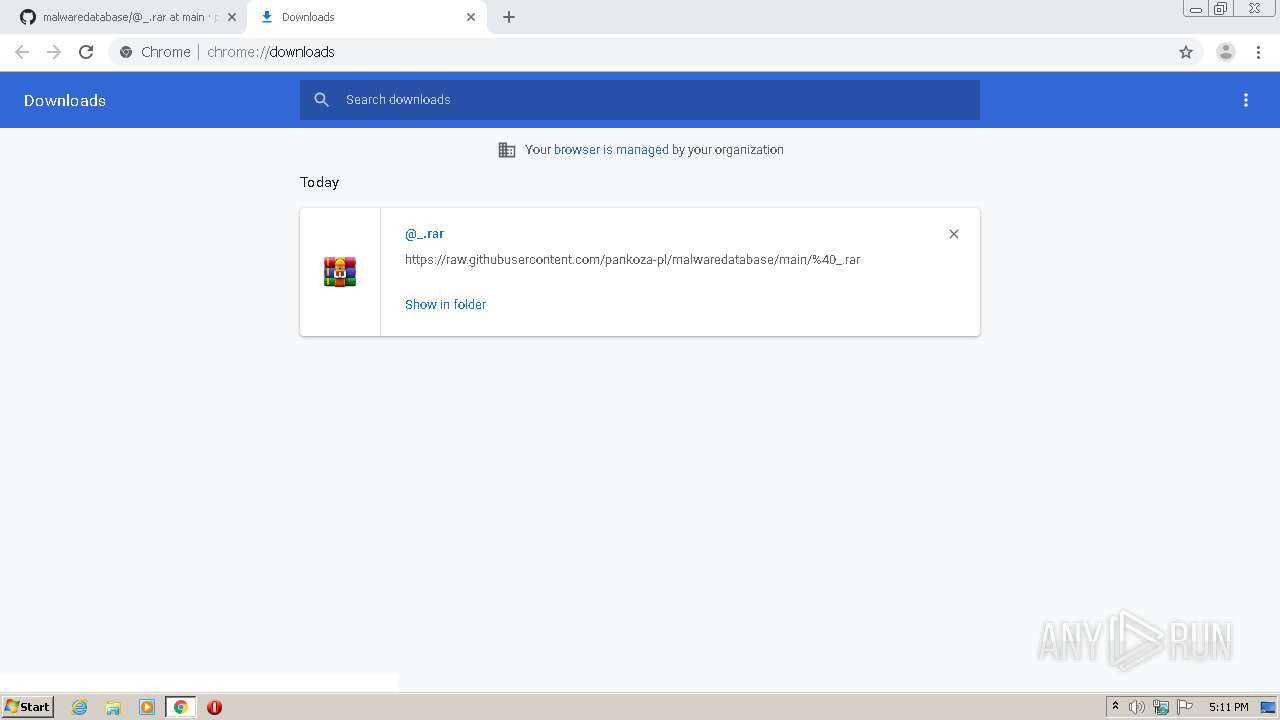The width and height of the screenshot is (1280, 720).
Task: Open the Windows Start menu
Action: pos(28,707)
